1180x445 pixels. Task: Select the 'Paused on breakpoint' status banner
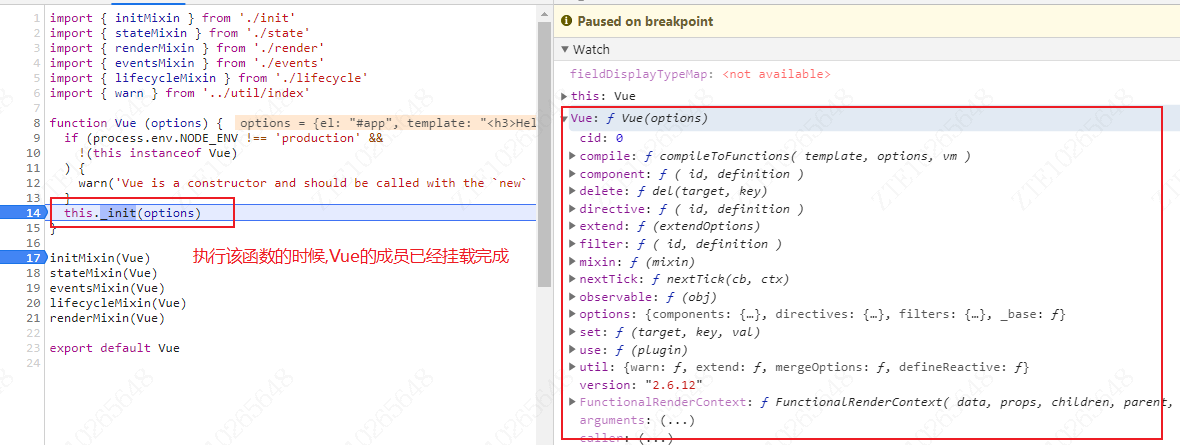pos(867,21)
